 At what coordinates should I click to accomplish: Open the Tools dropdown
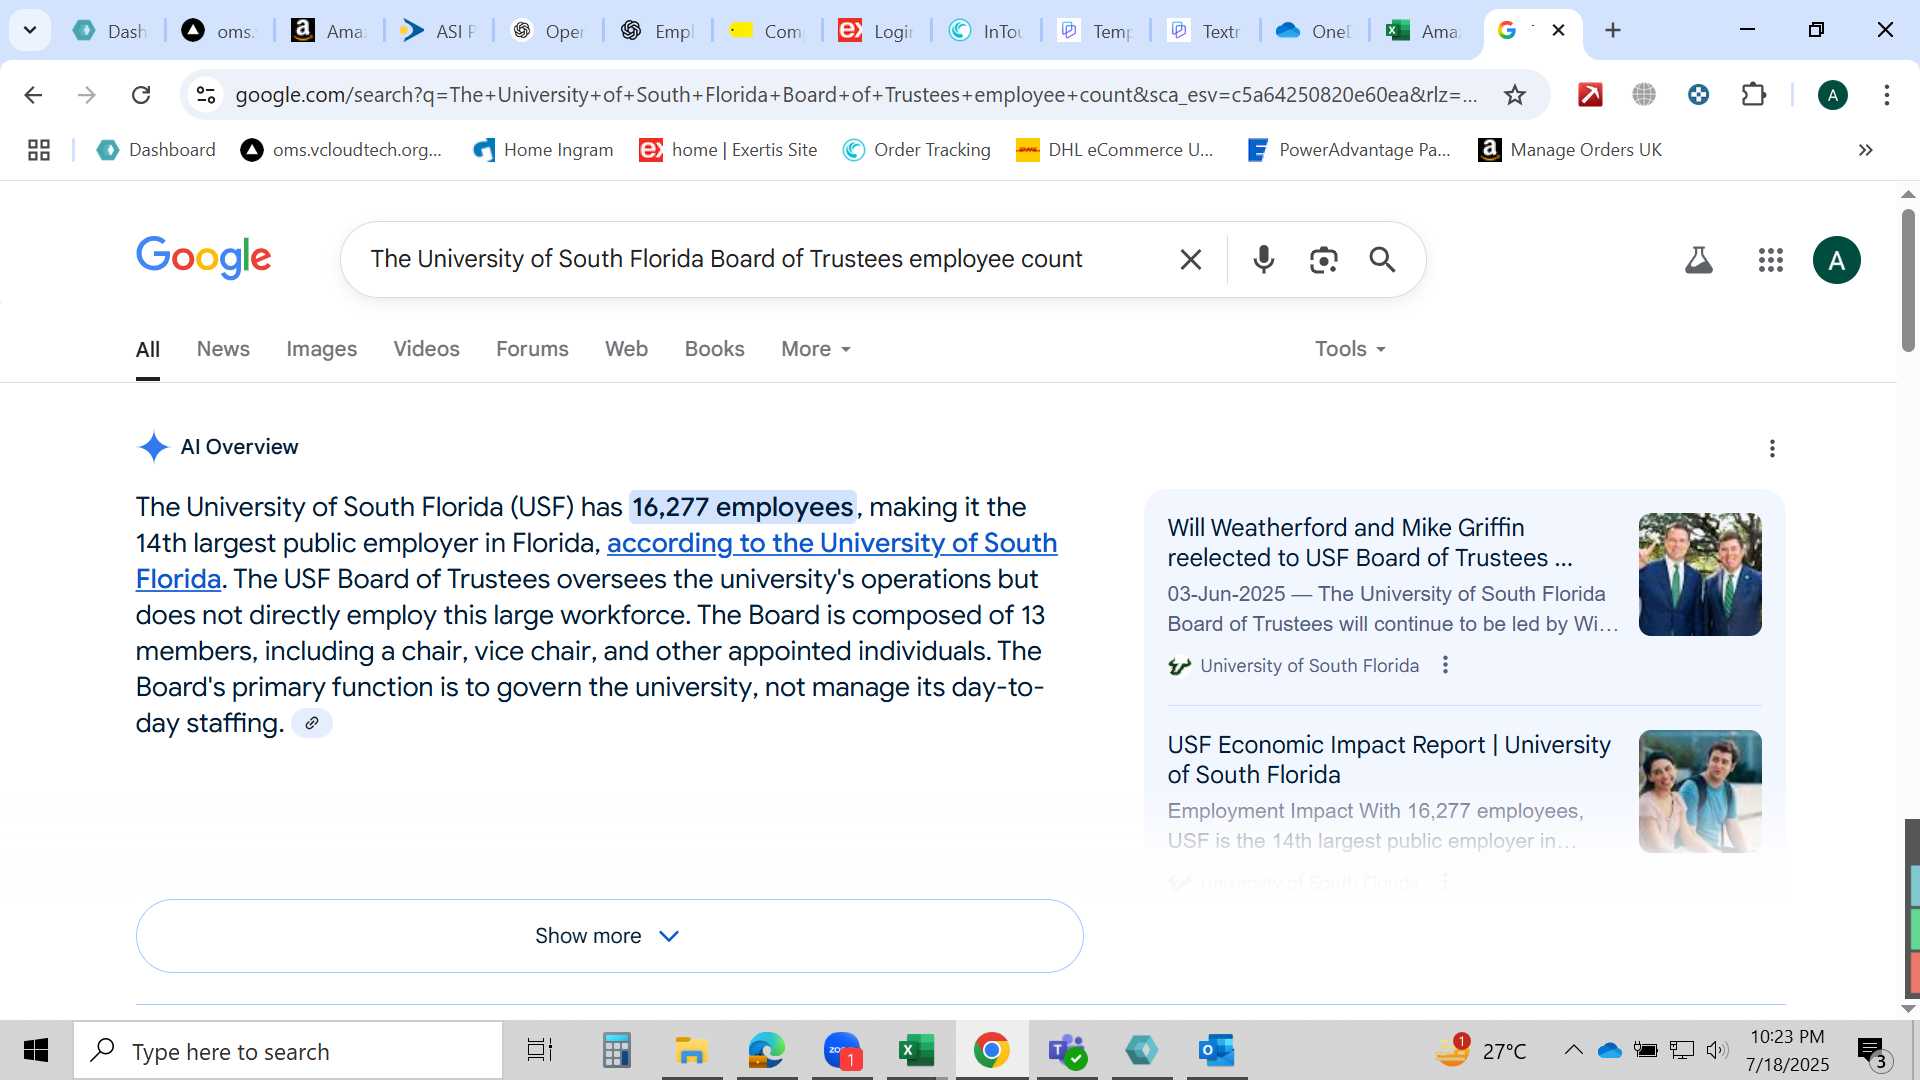point(1350,349)
